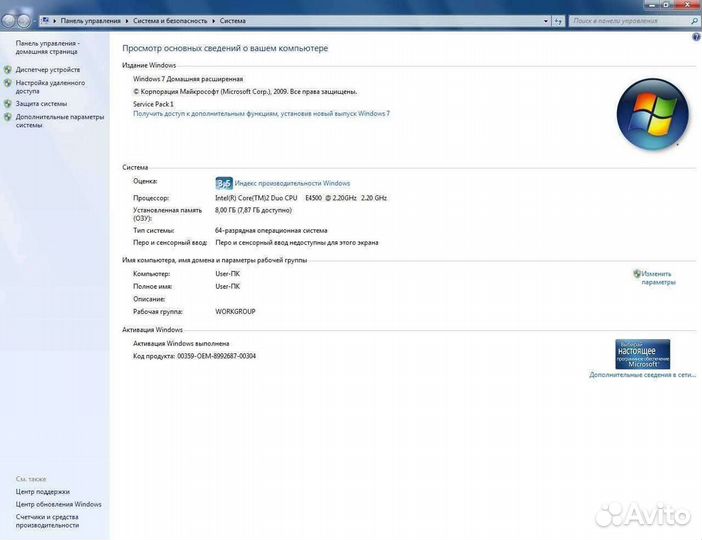The image size is (702, 540).
Task: Click User-ПК value beside Компьютер
Action: click(227, 274)
